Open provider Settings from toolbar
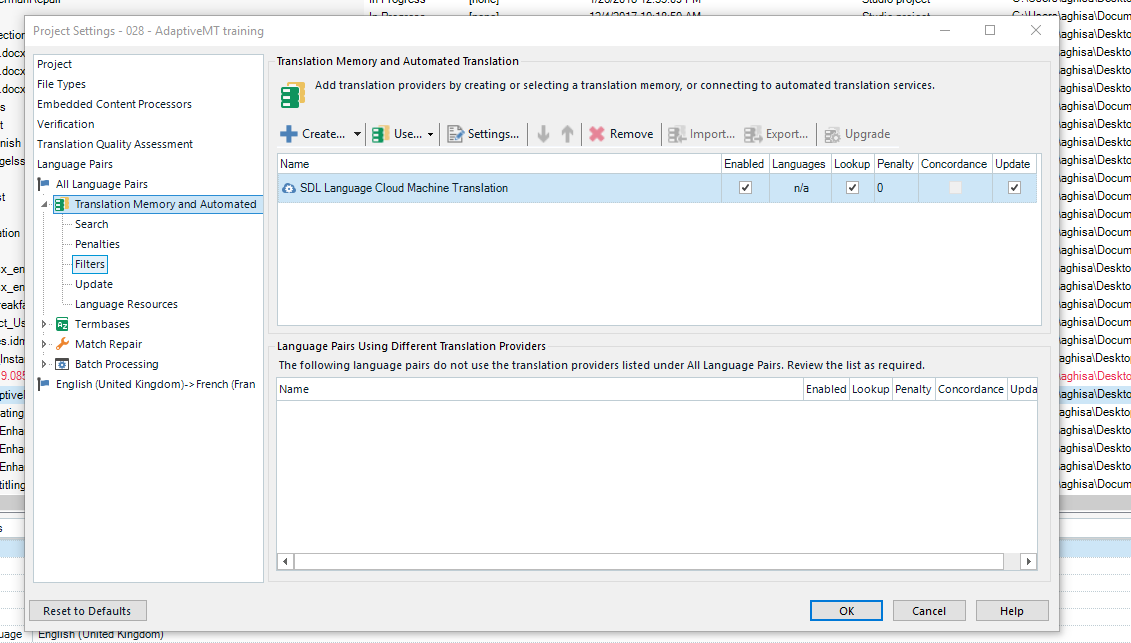Screen dimensions: 1131x643 [x=483, y=134]
